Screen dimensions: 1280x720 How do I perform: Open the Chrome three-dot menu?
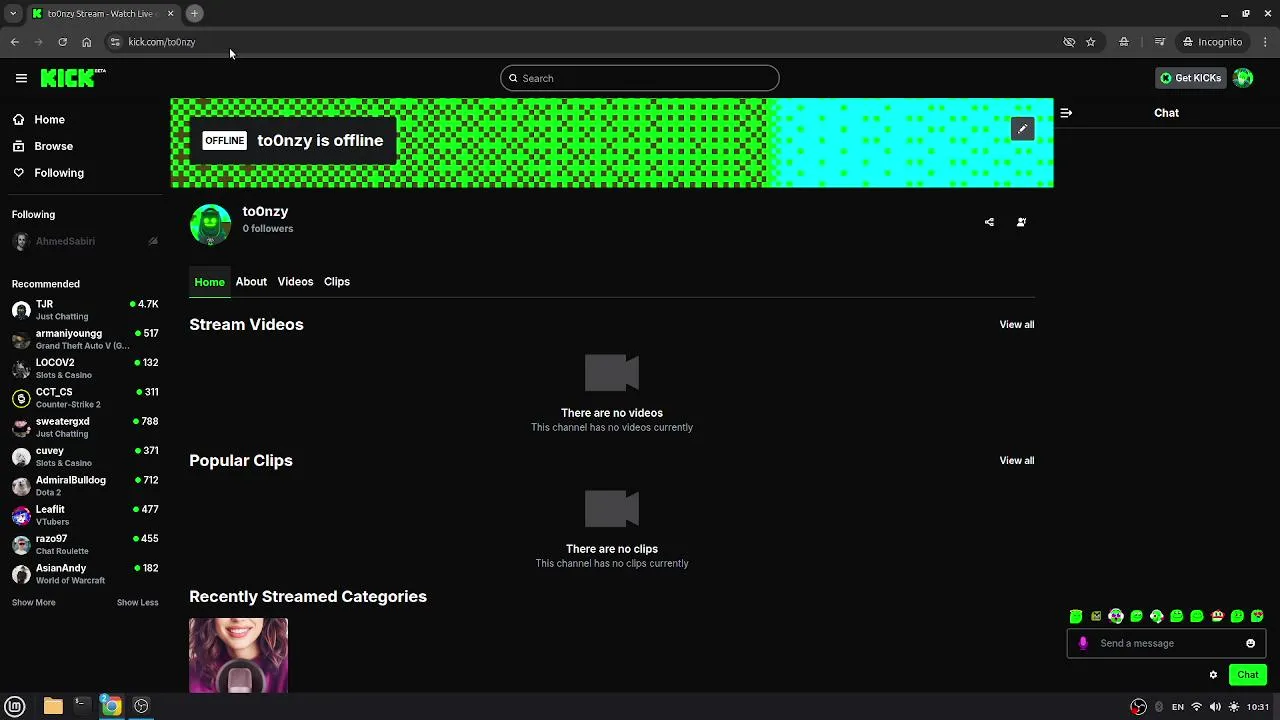tap(1266, 42)
